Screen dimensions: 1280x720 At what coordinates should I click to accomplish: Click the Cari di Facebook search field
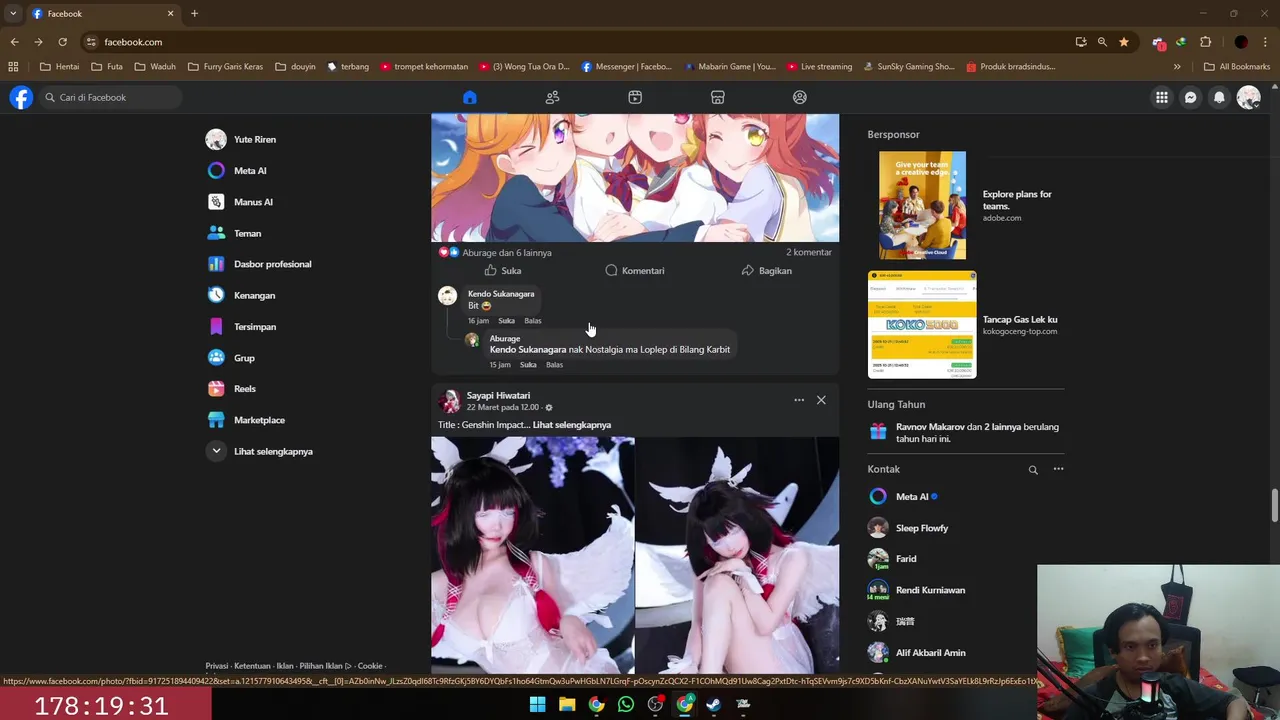pyautogui.click(x=111, y=97)
